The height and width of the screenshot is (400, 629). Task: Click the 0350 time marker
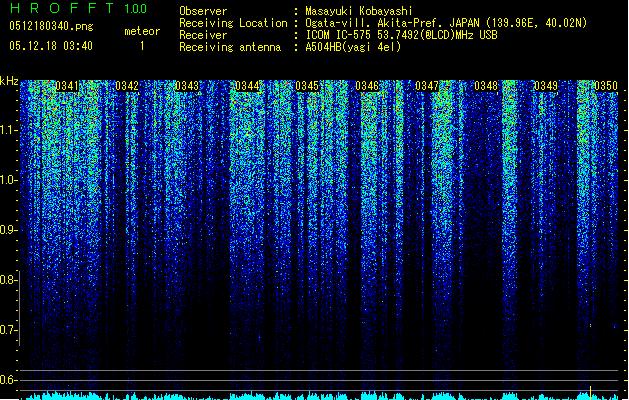click(606, 86)
